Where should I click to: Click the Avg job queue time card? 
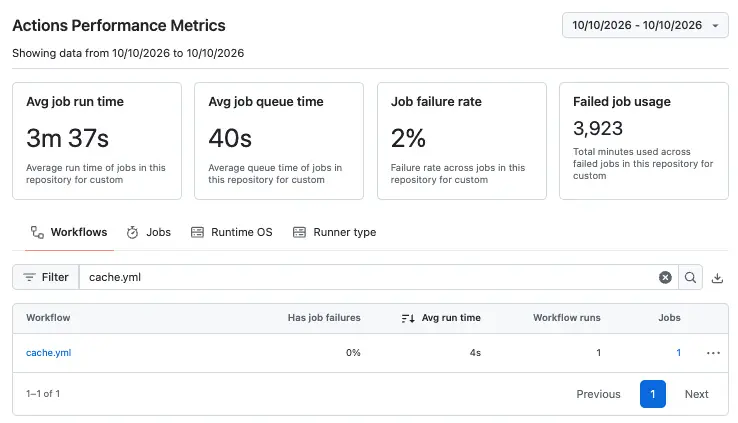(x=279, y=141)
